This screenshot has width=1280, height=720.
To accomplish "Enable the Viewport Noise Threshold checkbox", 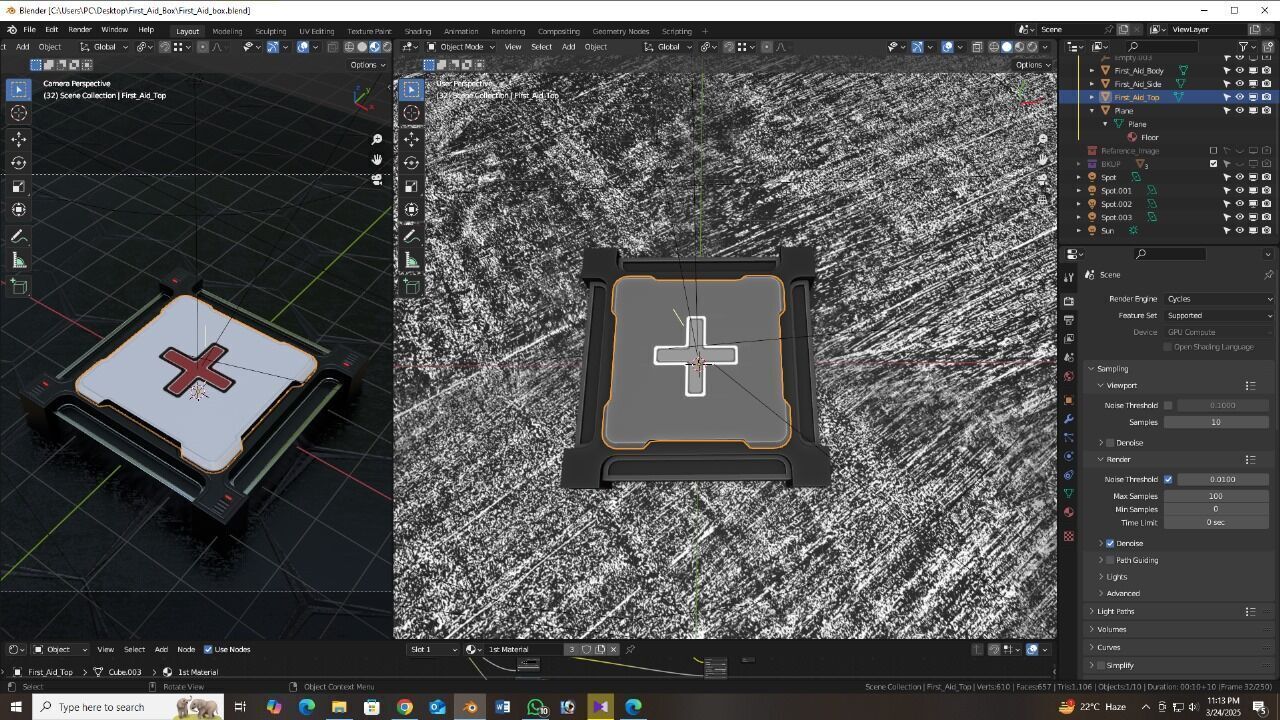I will coord(1168,406).
